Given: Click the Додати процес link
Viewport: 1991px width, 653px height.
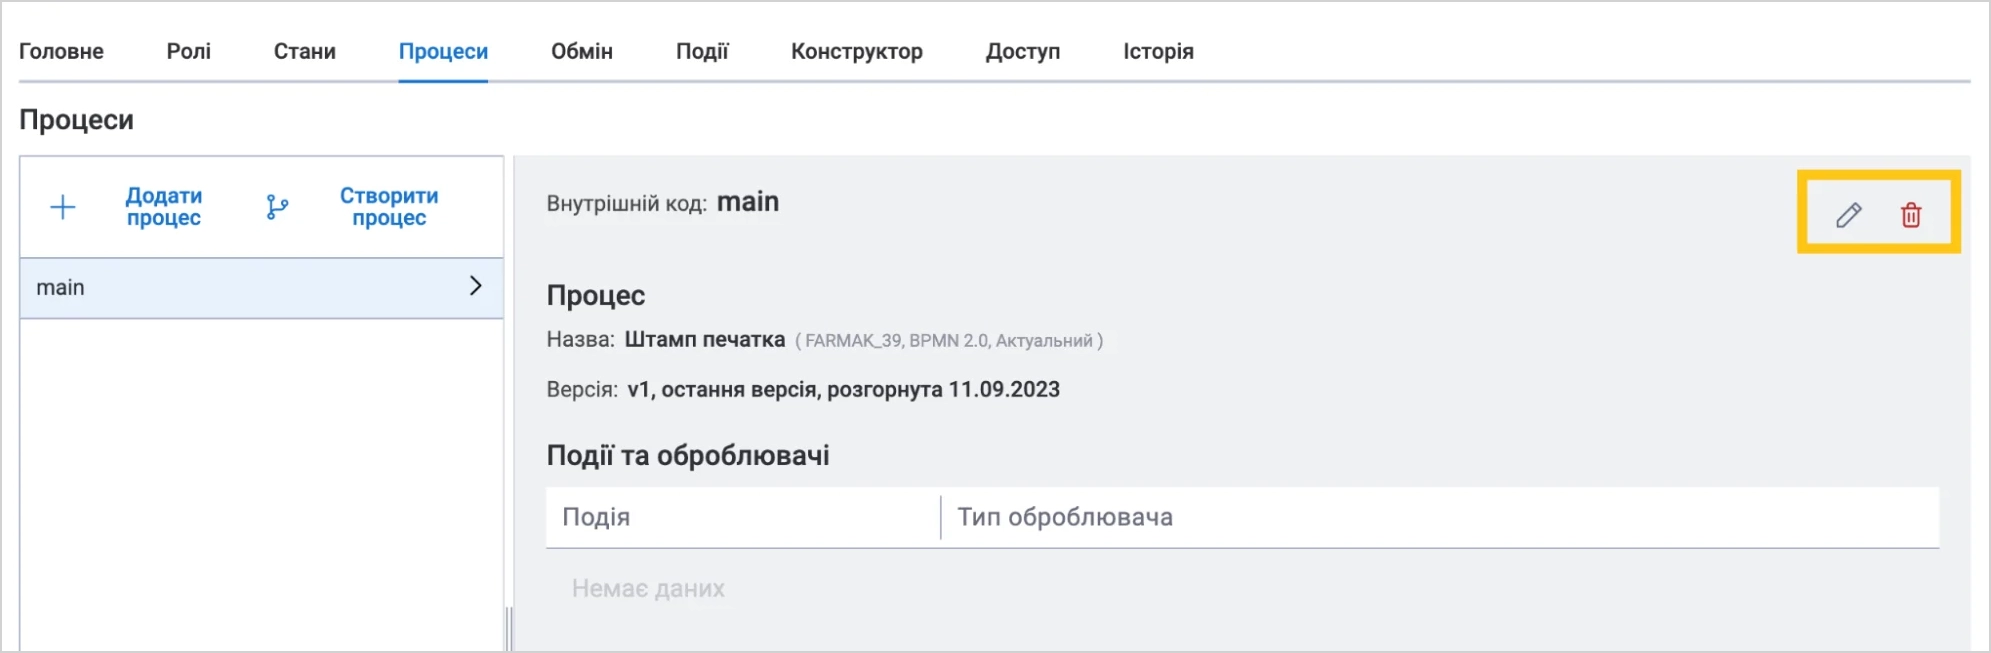Looking at the screenshot, I should tap(164, 207).
